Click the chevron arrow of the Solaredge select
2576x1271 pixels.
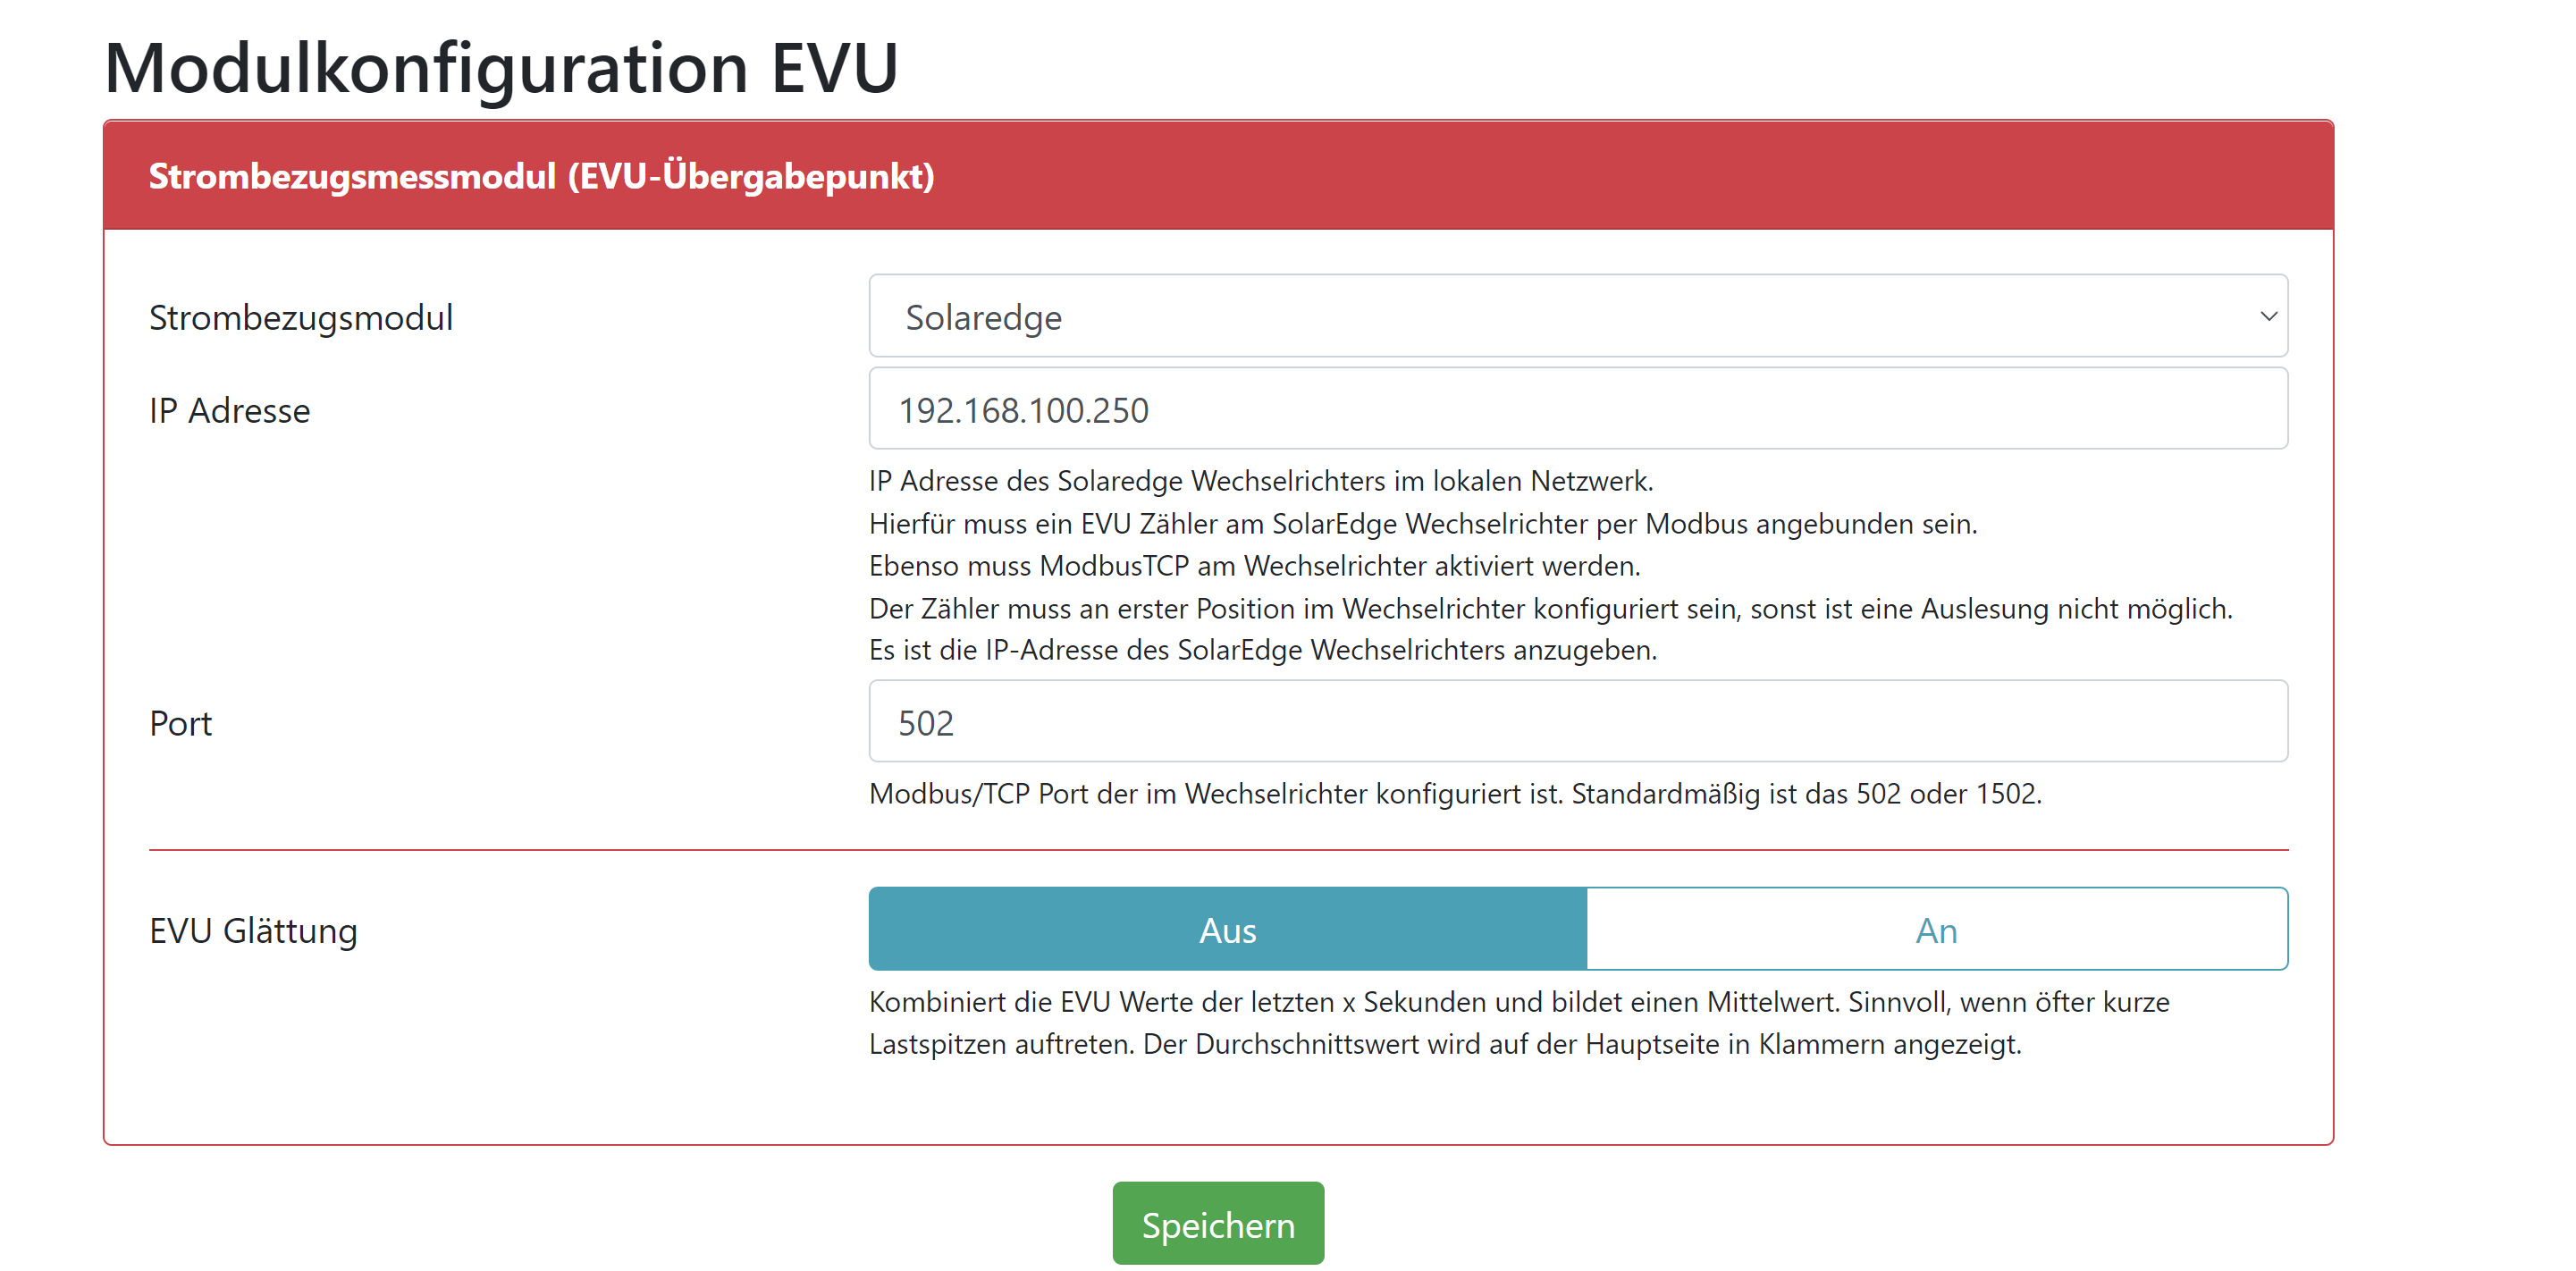click(2268, 316)
